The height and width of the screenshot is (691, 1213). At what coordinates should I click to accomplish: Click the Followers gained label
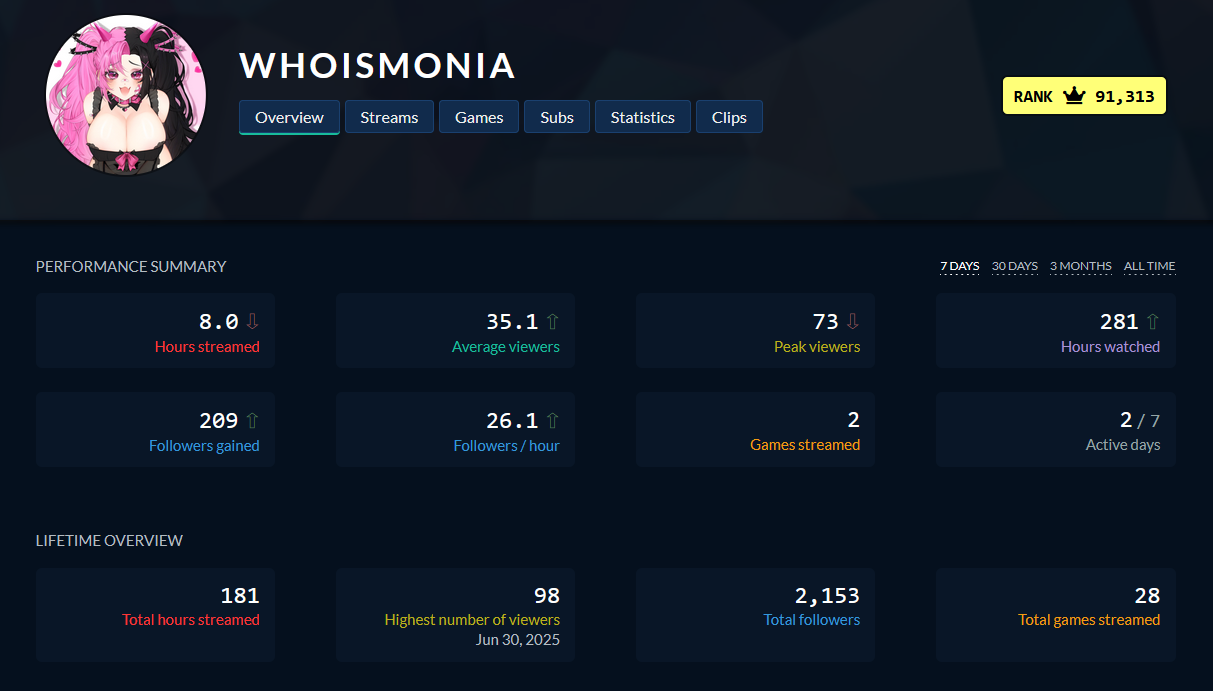pos(204,446)
